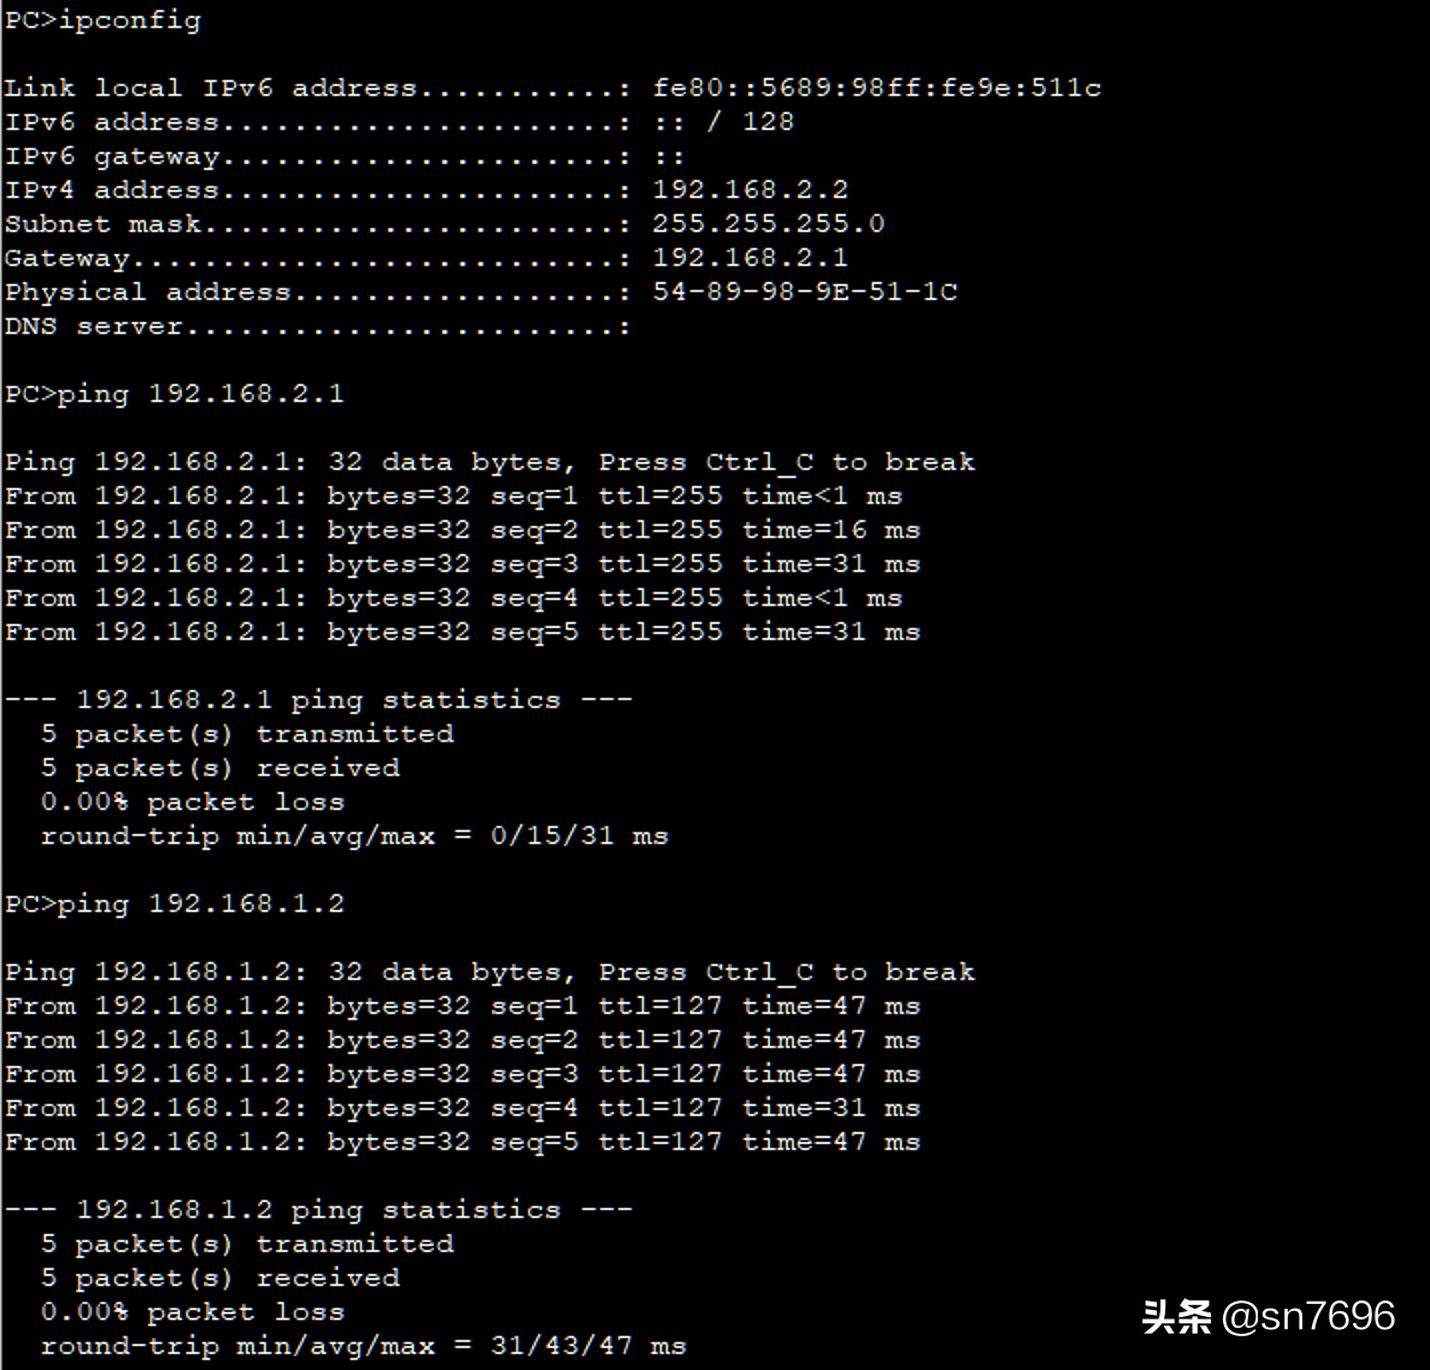Click the seq=1 ttl=255 reply line
Image resolution: width=1430 pixels, height=1370 pixels.
pos(453,497)
